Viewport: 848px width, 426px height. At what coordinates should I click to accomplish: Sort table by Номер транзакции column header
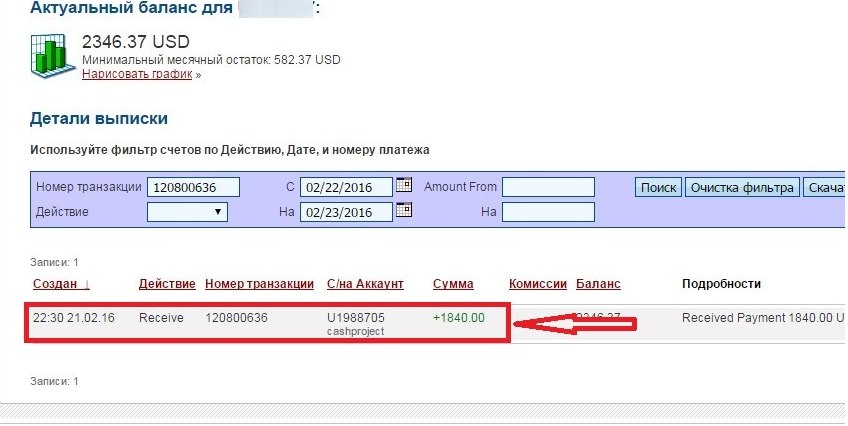click(x=259, y=284)
